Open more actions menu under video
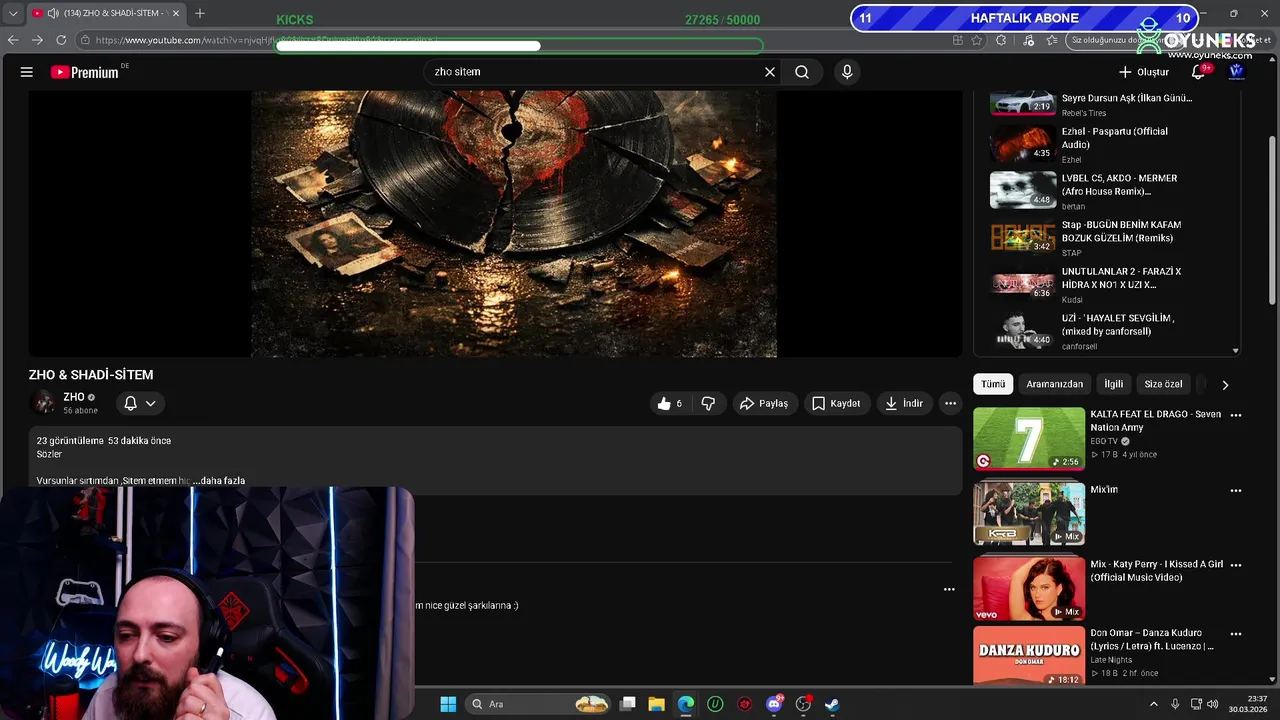The width and height of the screenshot is (1280, 720). 951,403
